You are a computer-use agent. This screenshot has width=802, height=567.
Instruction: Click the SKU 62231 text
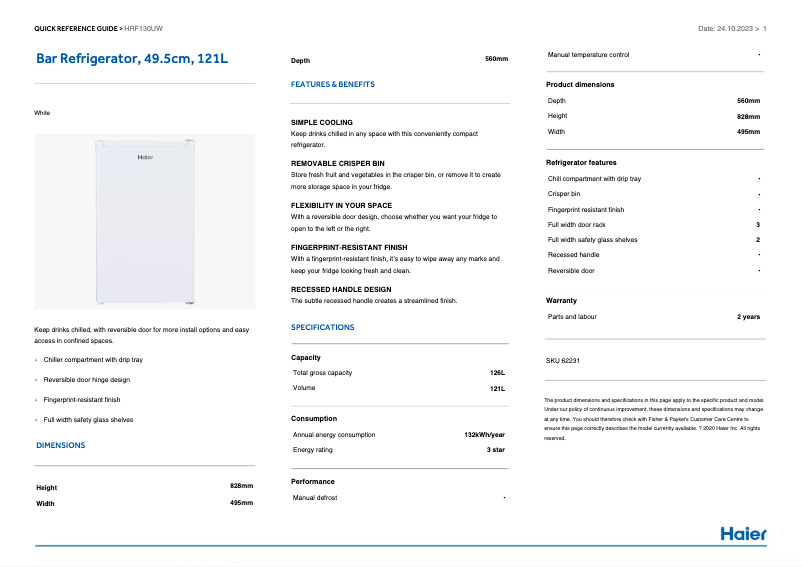[563, 360]
